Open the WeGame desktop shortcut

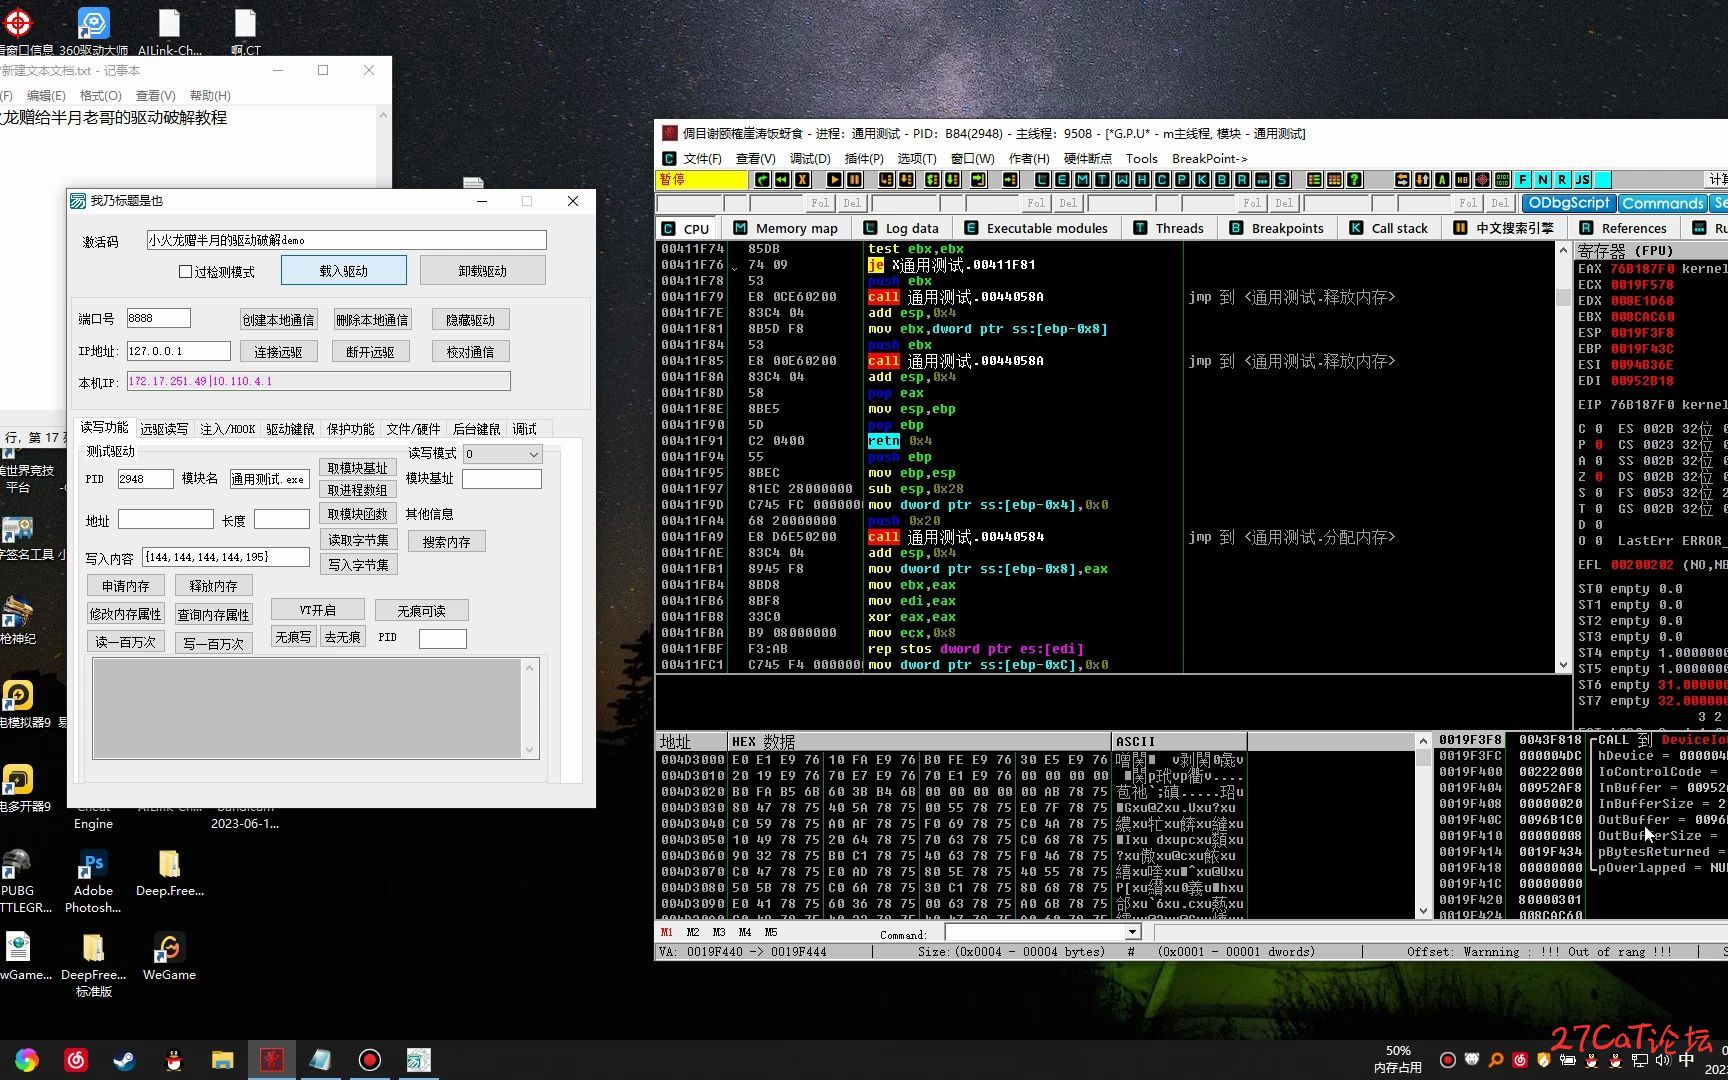(169, 956)
